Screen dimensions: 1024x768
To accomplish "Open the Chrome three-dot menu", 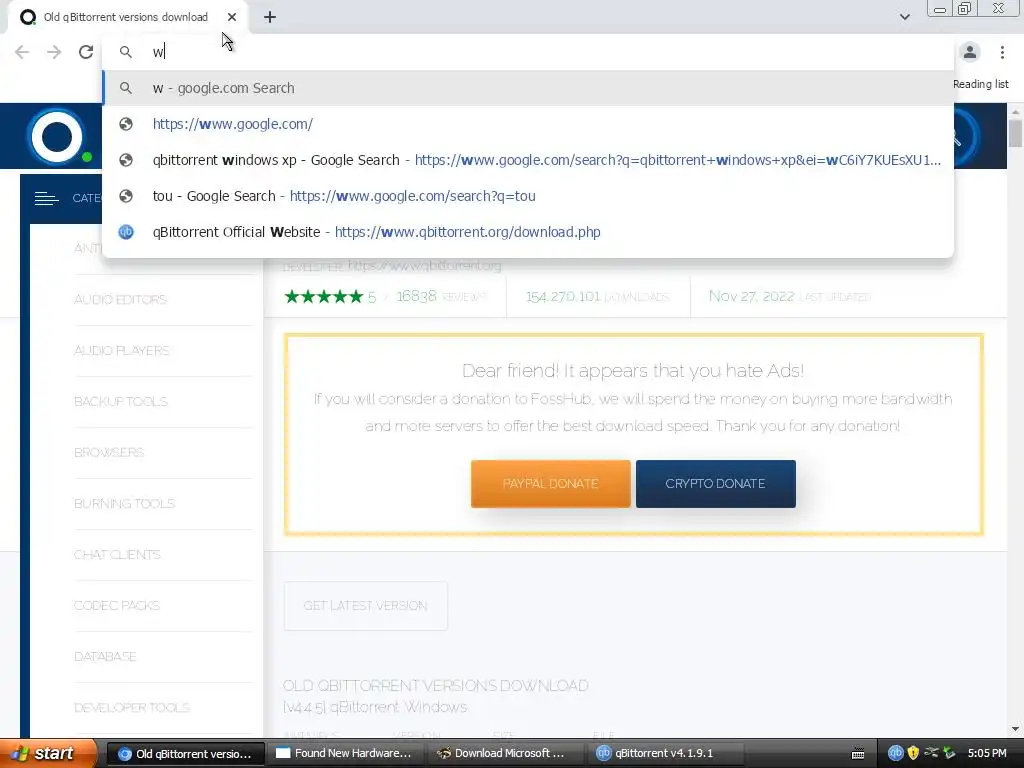I will 1002,52.
